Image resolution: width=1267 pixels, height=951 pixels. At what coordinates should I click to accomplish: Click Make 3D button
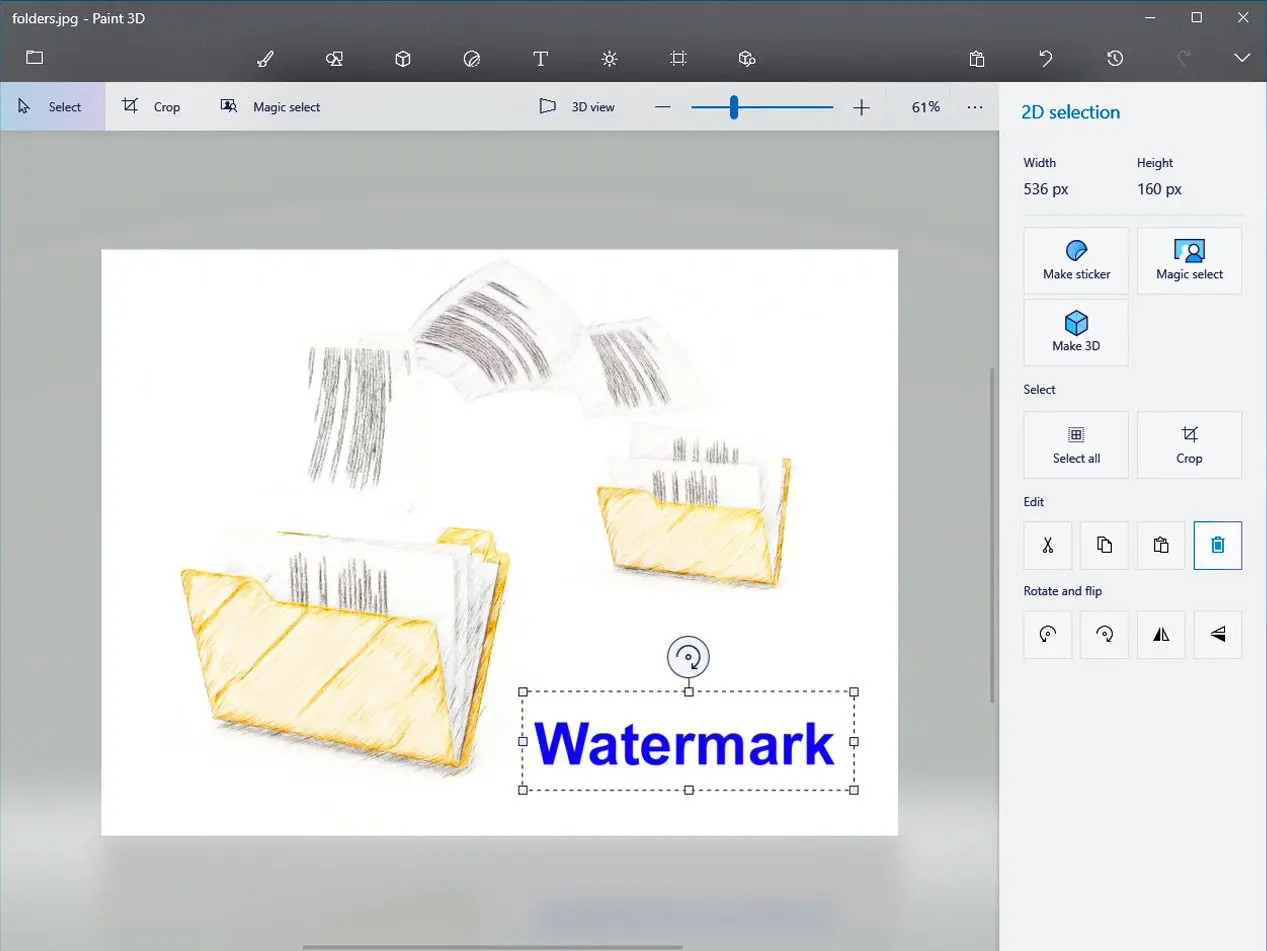pyautogui.click(x=1076, y=333)
